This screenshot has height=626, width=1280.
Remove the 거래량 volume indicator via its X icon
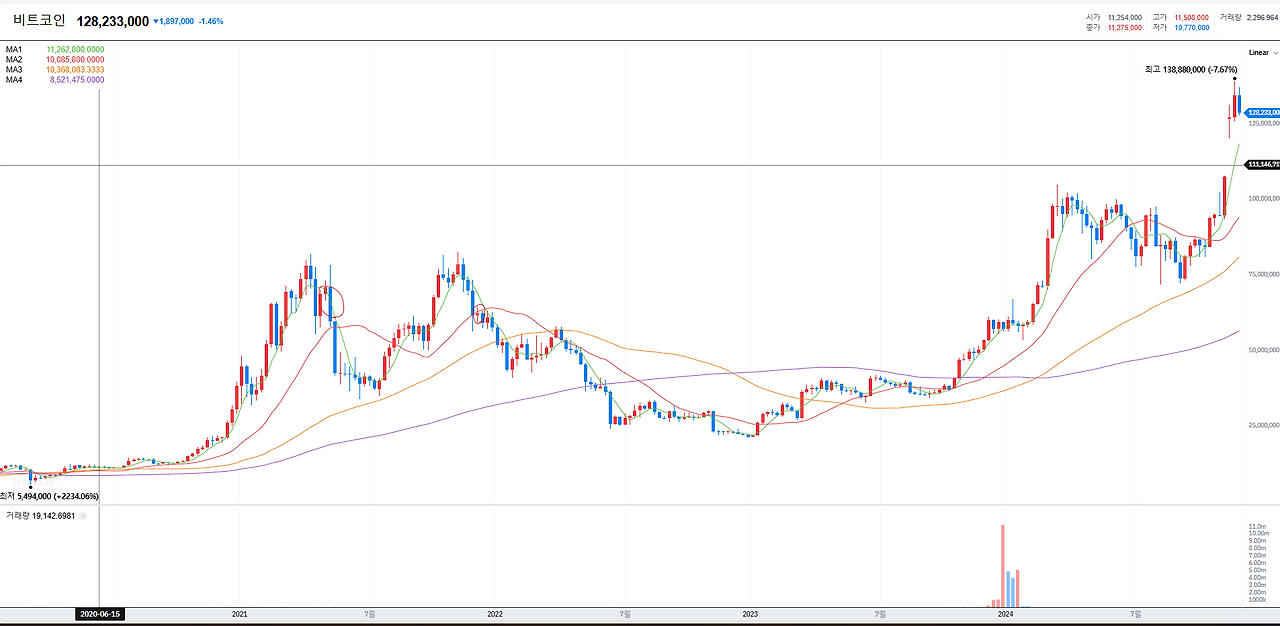(x=83, y=515)
